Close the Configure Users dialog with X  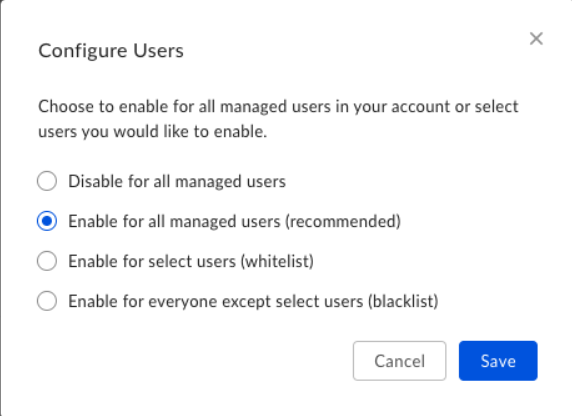(x=536, y=39)
